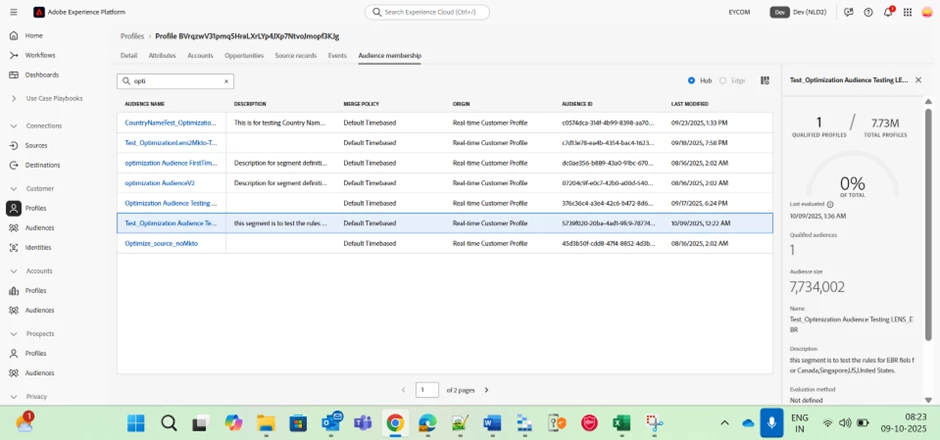Open the Dev (NLD2) sandbox selector
The width and height of the screenshot is (940, 440).
pyautogui.click(x=799, y=12)
